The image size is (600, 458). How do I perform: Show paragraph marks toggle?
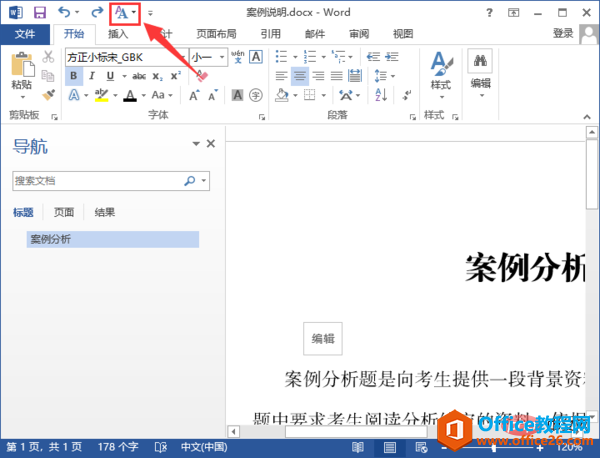[406, 95]
